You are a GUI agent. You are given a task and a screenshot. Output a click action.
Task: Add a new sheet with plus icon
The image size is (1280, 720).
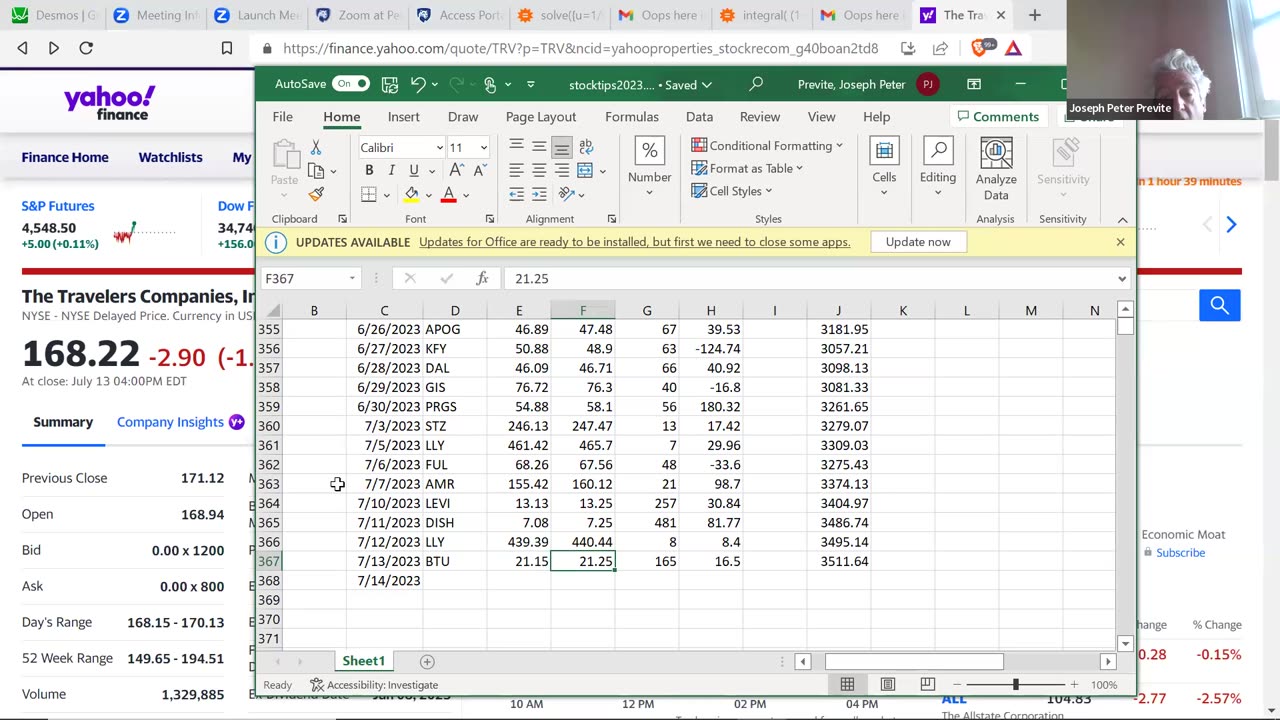tap(427, 661)
